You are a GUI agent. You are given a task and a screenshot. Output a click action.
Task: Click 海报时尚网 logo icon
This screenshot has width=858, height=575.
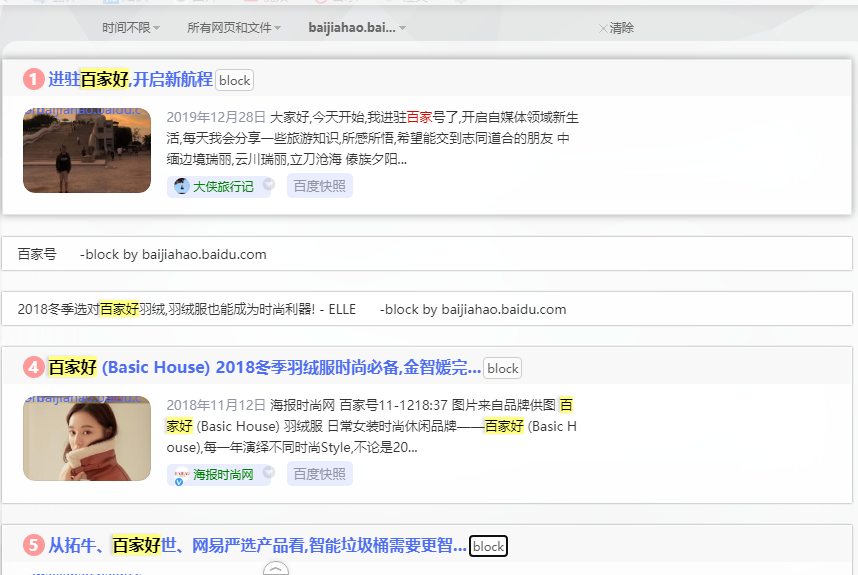tap(181, 475)
